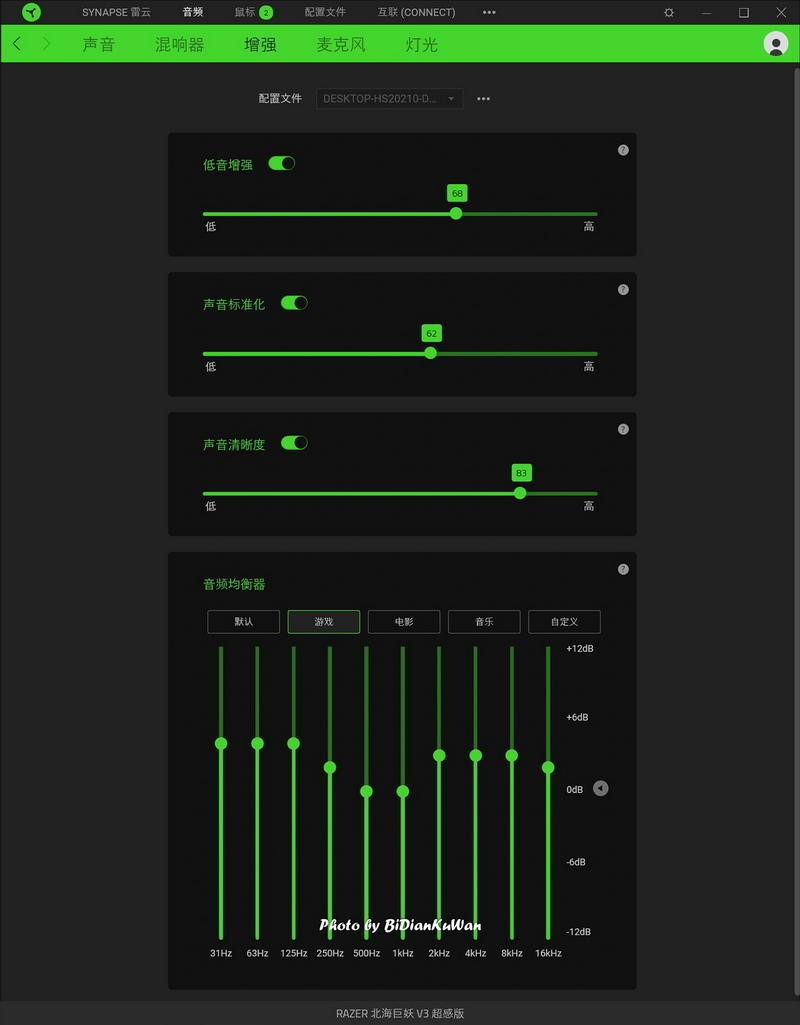The image size is (800, 1025).
Task: Open help icon for 音频均衡器 panel
Action: click(x=623, y=569)
